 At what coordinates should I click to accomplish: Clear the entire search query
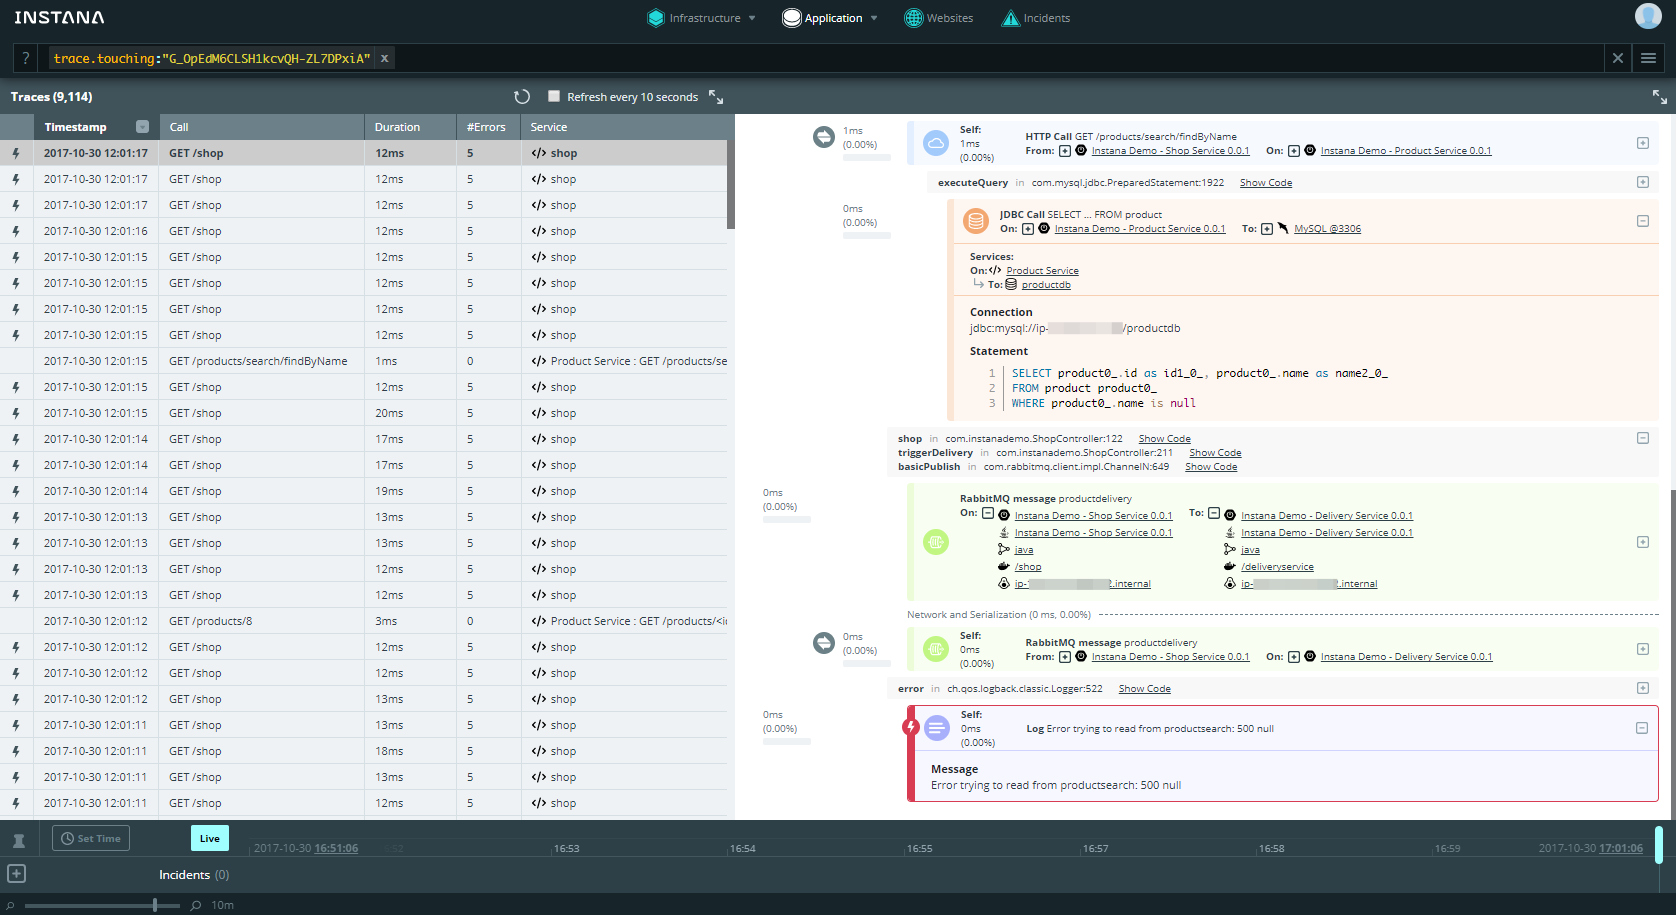pyautogui.click(x=1617, y=58)
